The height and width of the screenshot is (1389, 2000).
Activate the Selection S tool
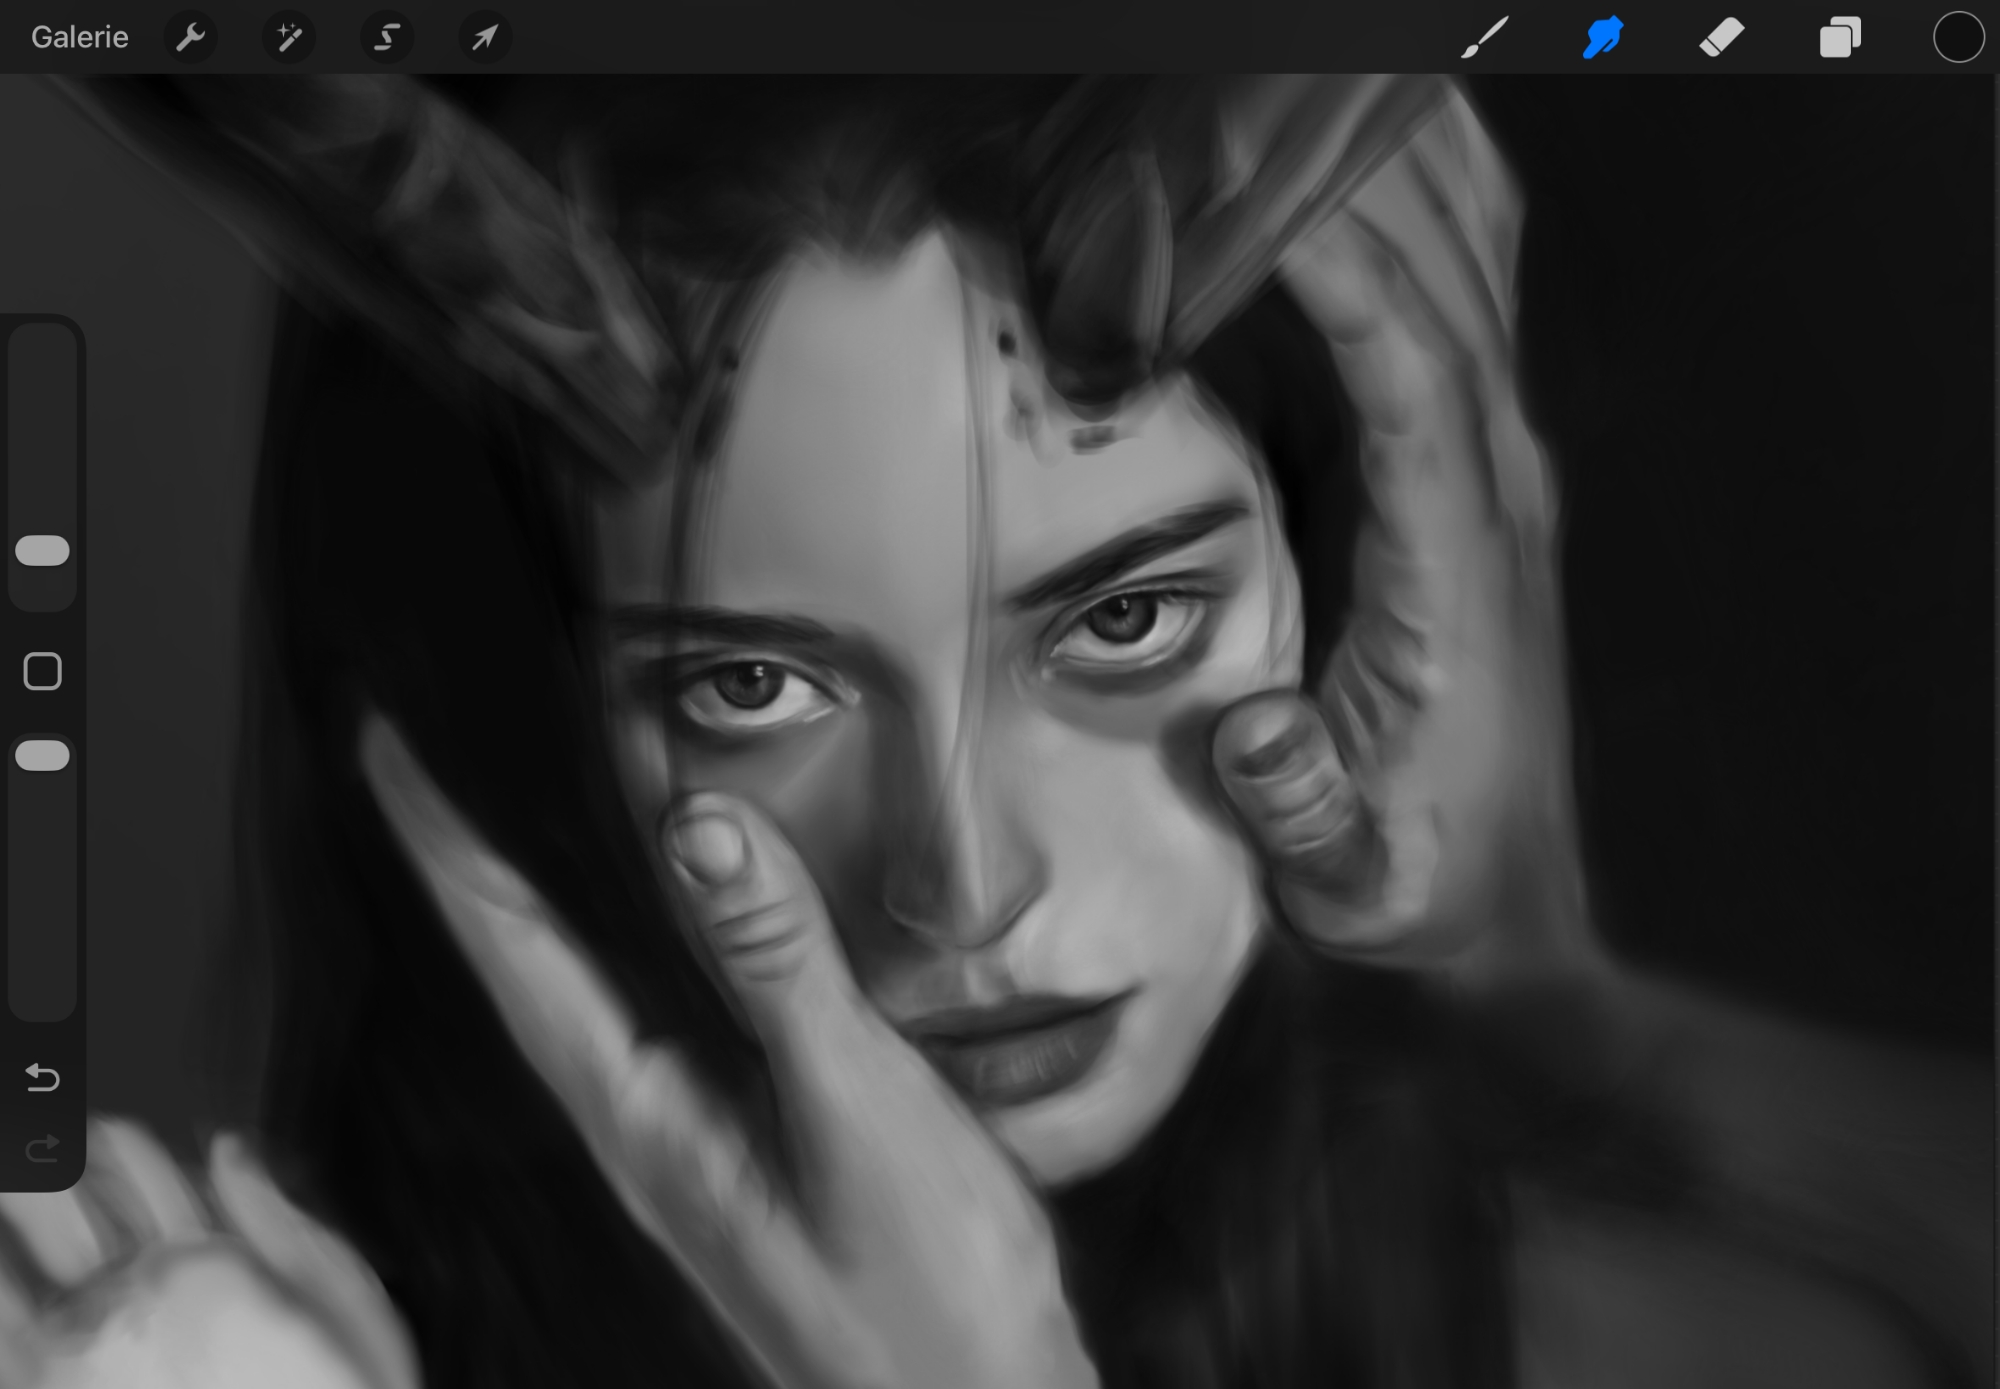click(386, 37)
